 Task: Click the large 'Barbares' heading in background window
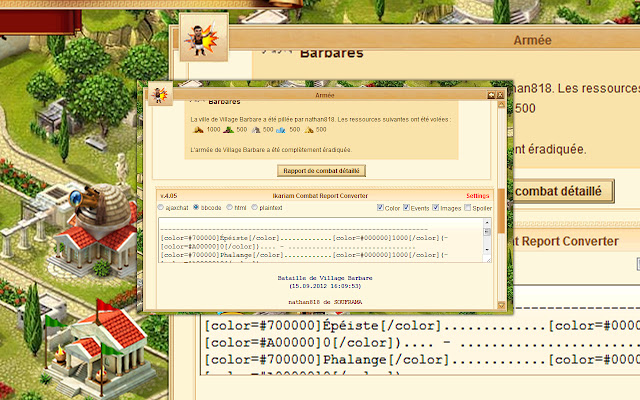331,53
